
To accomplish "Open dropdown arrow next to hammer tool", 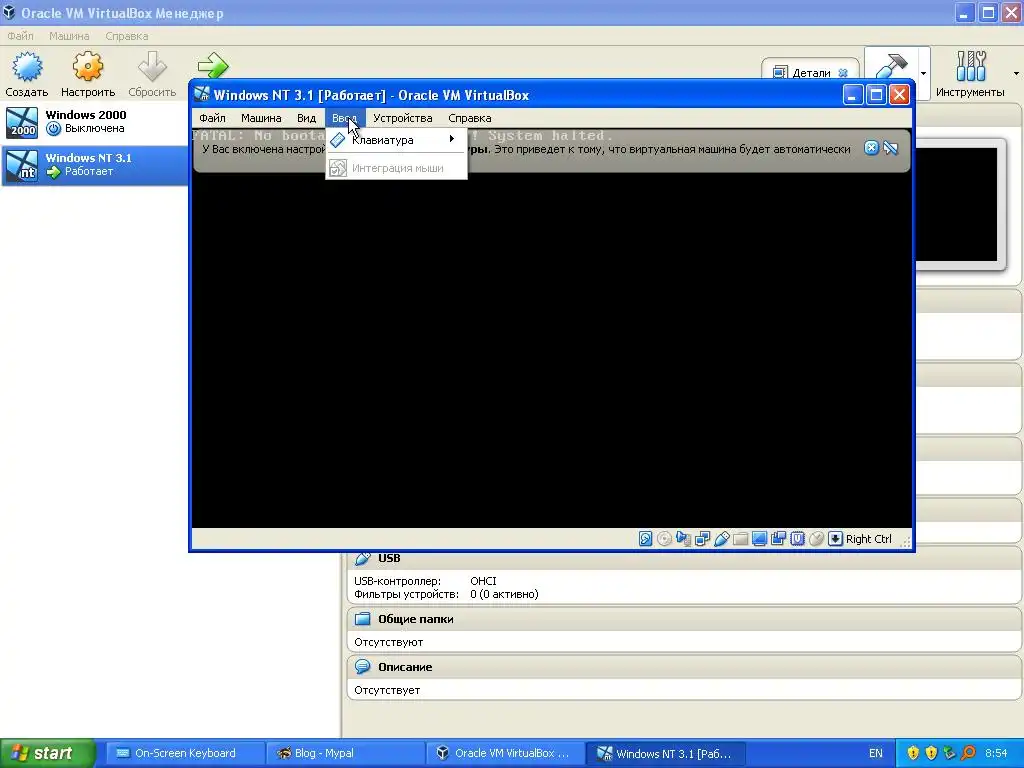I will point(923,73).
